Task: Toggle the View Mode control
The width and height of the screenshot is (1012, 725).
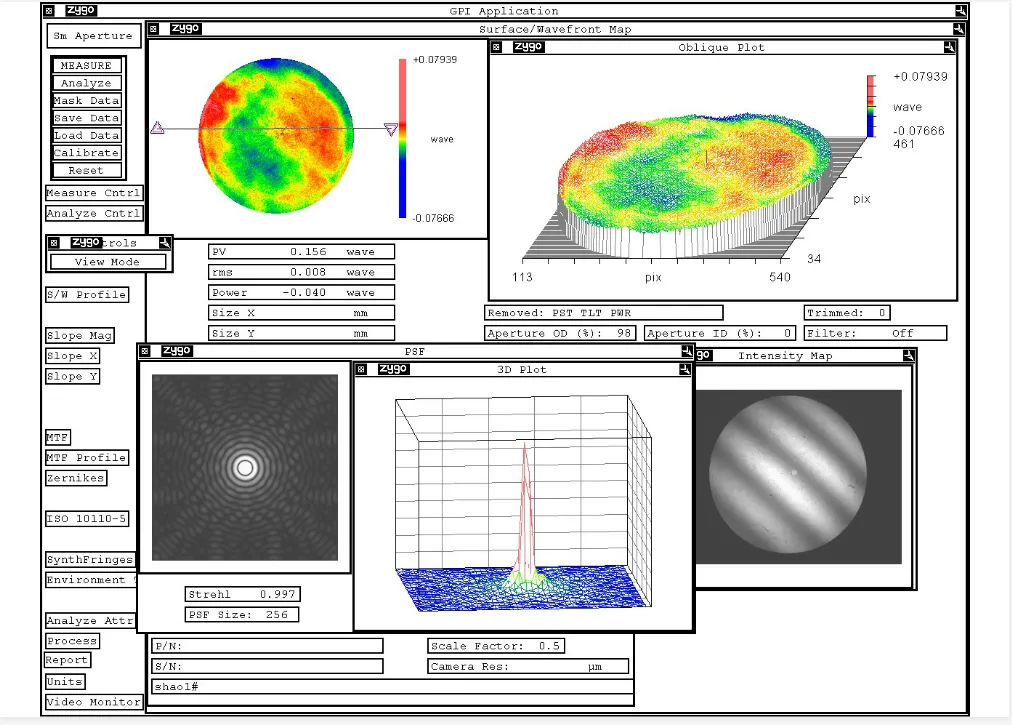Action: pyautogui.click(x=108, y=262)
